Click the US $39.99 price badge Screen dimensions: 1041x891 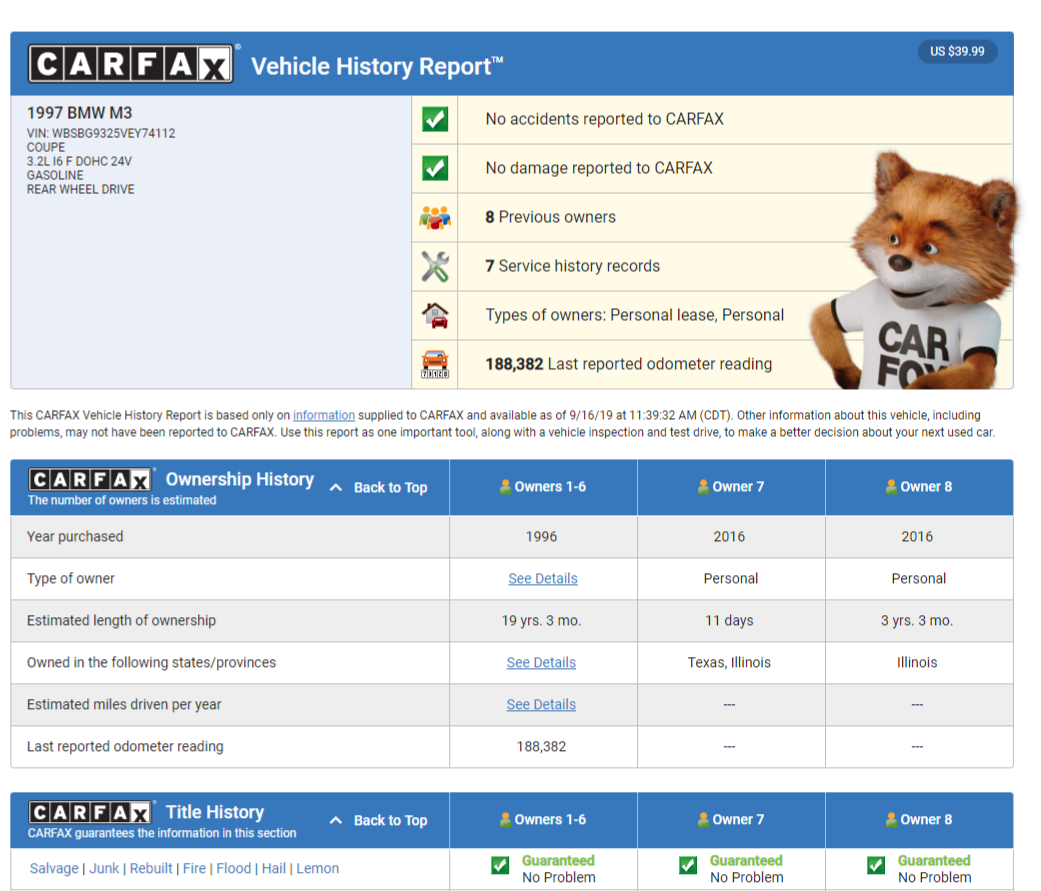(x=957, y=52)
